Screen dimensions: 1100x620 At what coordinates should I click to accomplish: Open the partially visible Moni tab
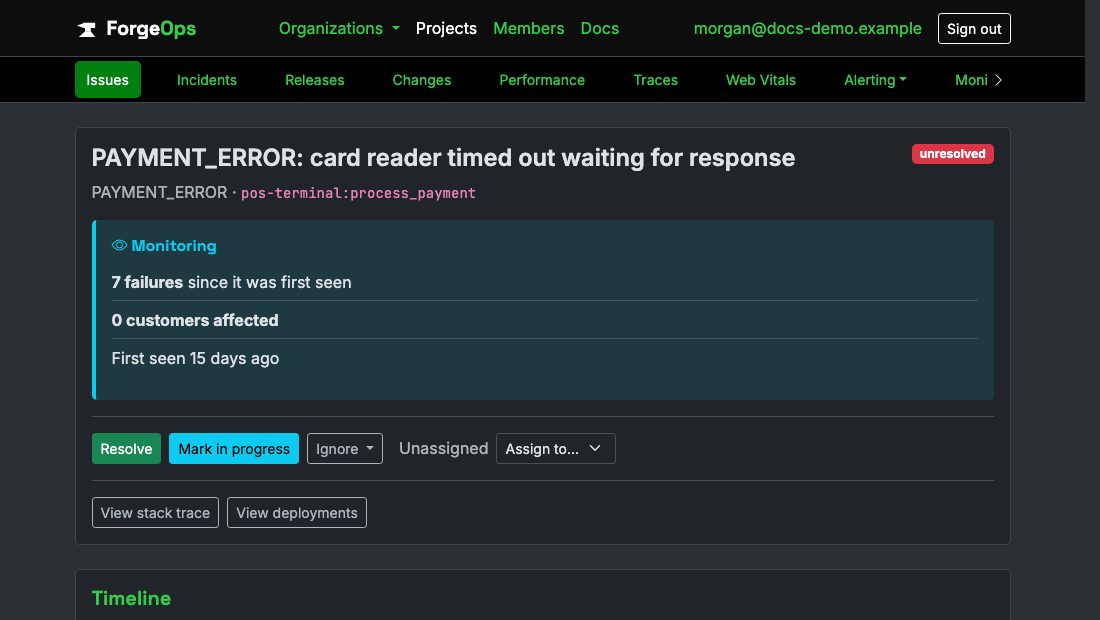tap(971, 80)
